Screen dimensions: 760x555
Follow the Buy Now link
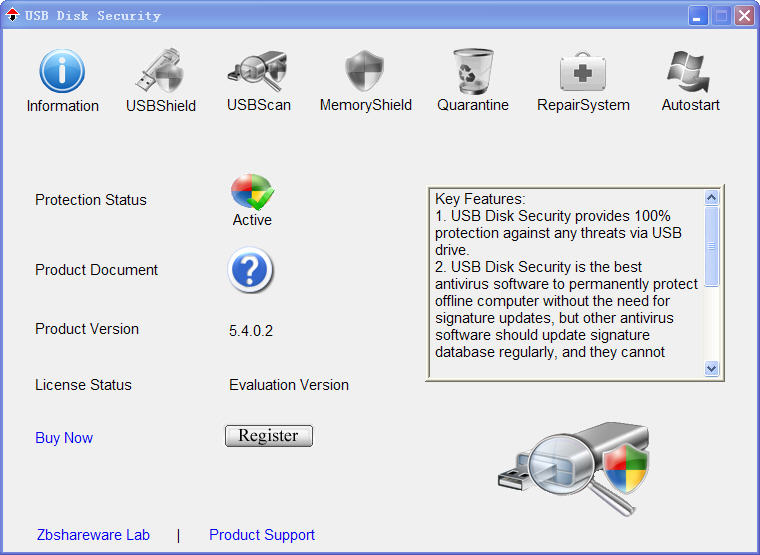point(64,438)
